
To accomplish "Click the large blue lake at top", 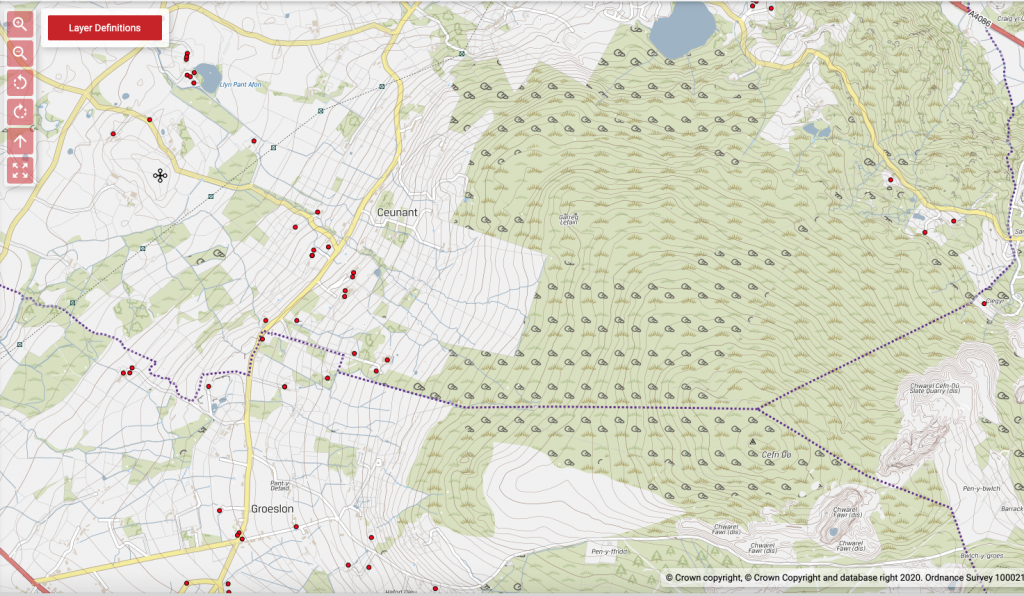I will click(x=684, y=29).
